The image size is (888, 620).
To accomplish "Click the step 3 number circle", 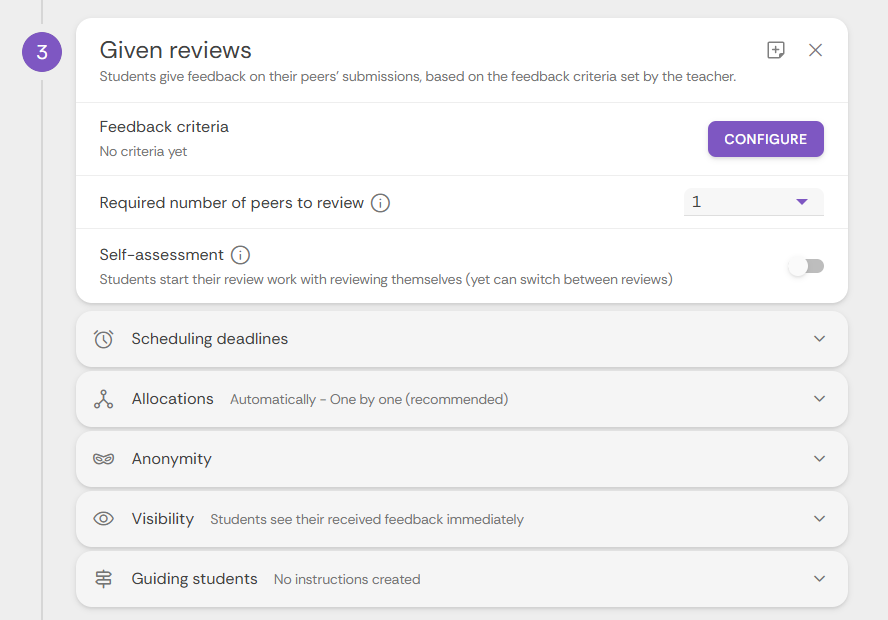I will (42, 53).
